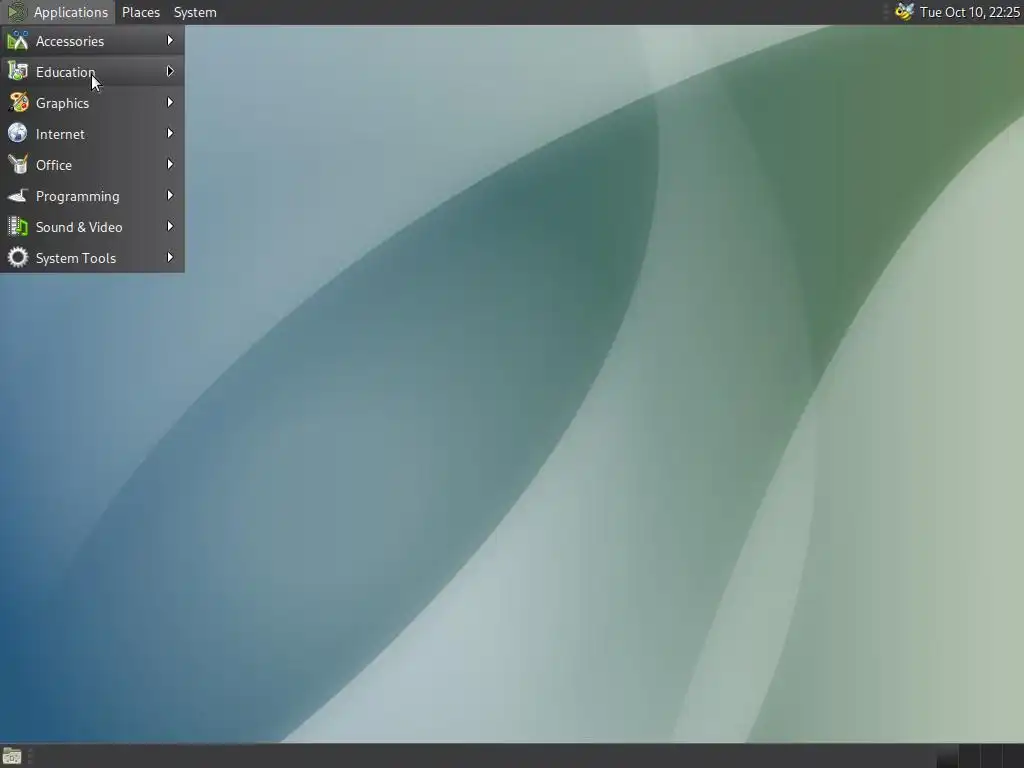This screenshot has height=768, width=1024.
Task: Open the Accessories submenu
Action: click(x=92, y=40)
